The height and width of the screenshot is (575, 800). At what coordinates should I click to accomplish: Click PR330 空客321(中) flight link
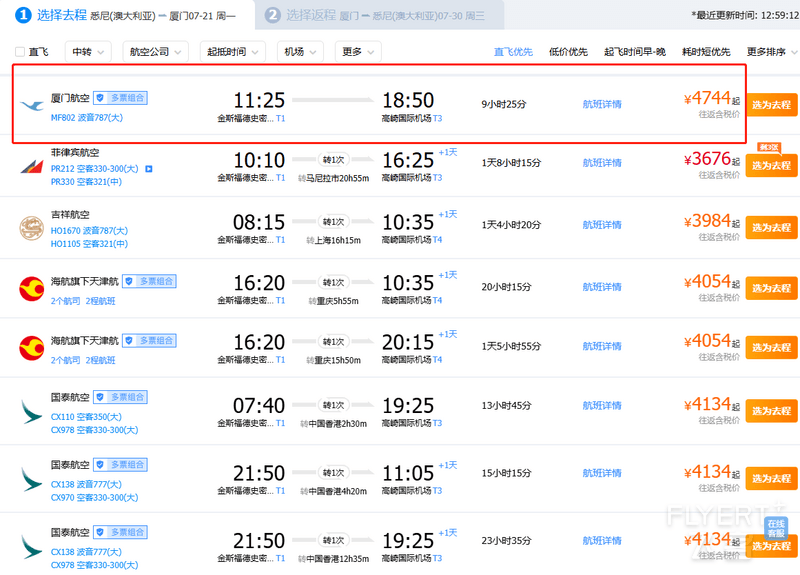[86, 182]
